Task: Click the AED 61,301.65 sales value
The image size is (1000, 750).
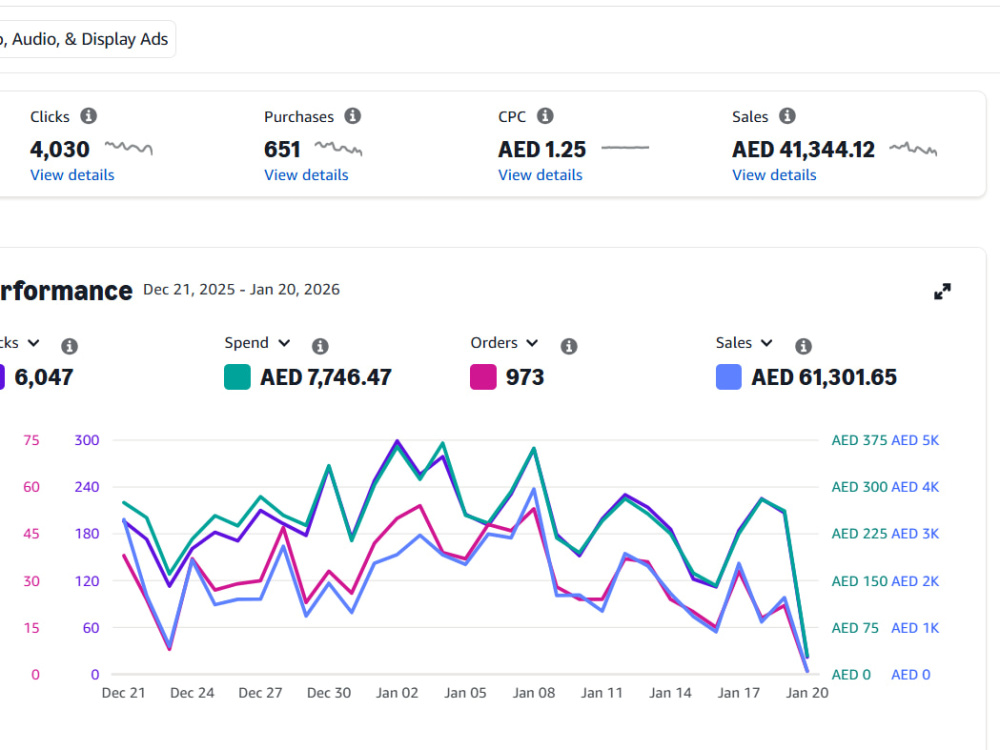Action: coord(824,377)
